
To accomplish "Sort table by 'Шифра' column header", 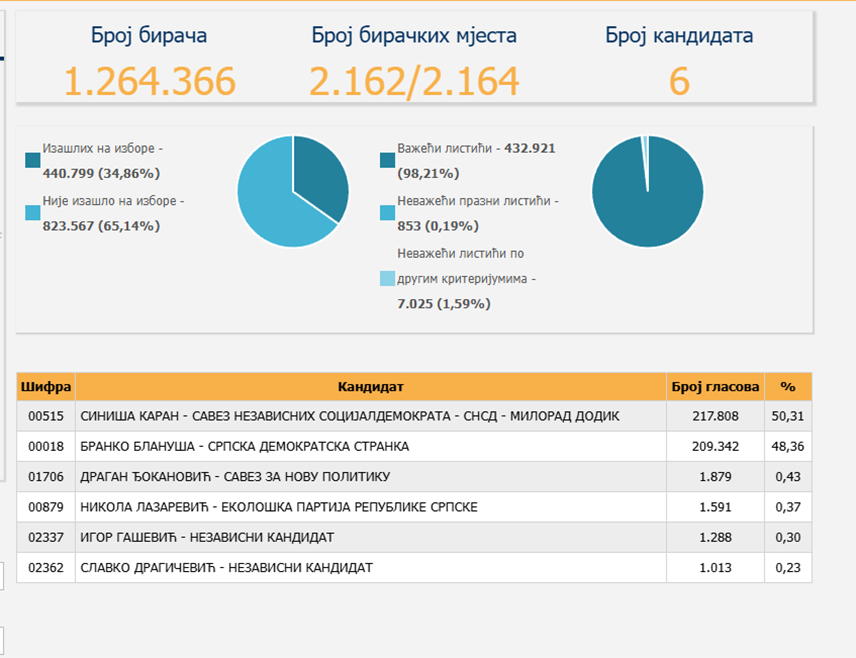I will click(46, 386).
